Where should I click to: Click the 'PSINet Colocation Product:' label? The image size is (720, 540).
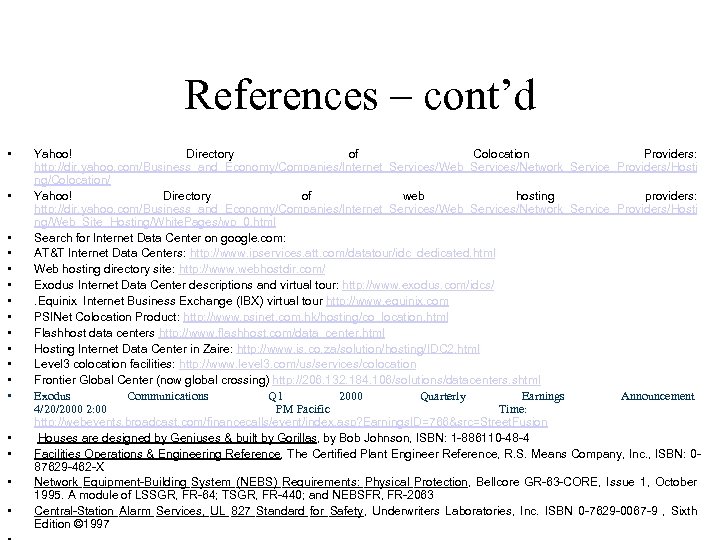pyautogui.click(x=107, y=317)
